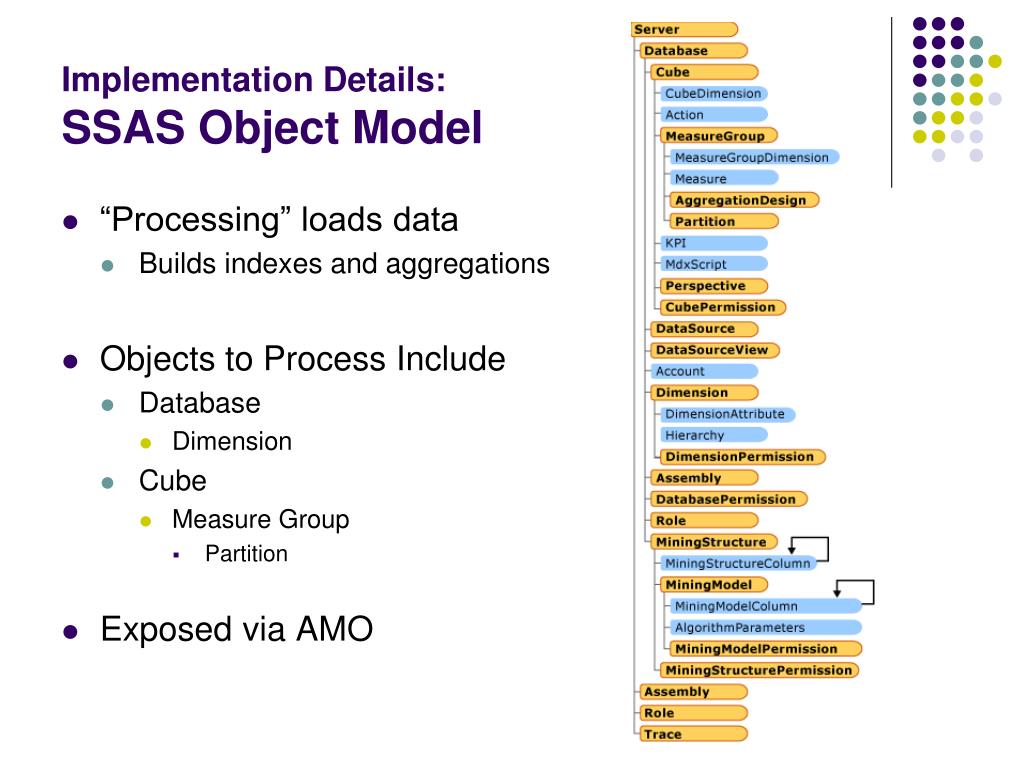
Task: Click the CubeDimension blue node
Action: click(x=713, y=93)
